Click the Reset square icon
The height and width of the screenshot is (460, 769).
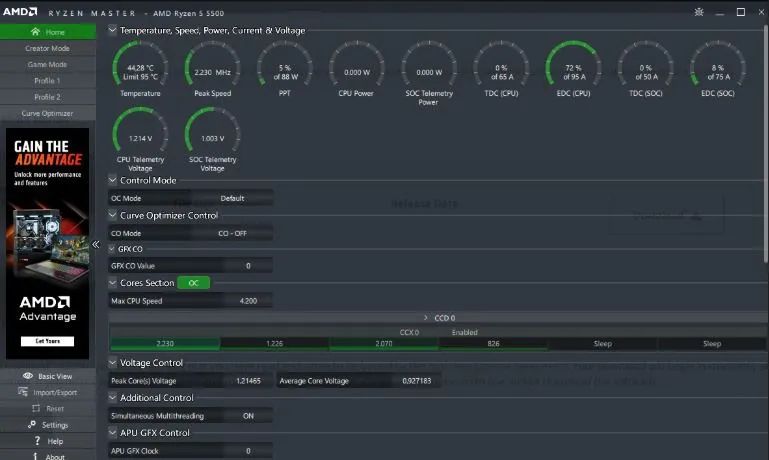pyautogui.click(x=36, y=408)
